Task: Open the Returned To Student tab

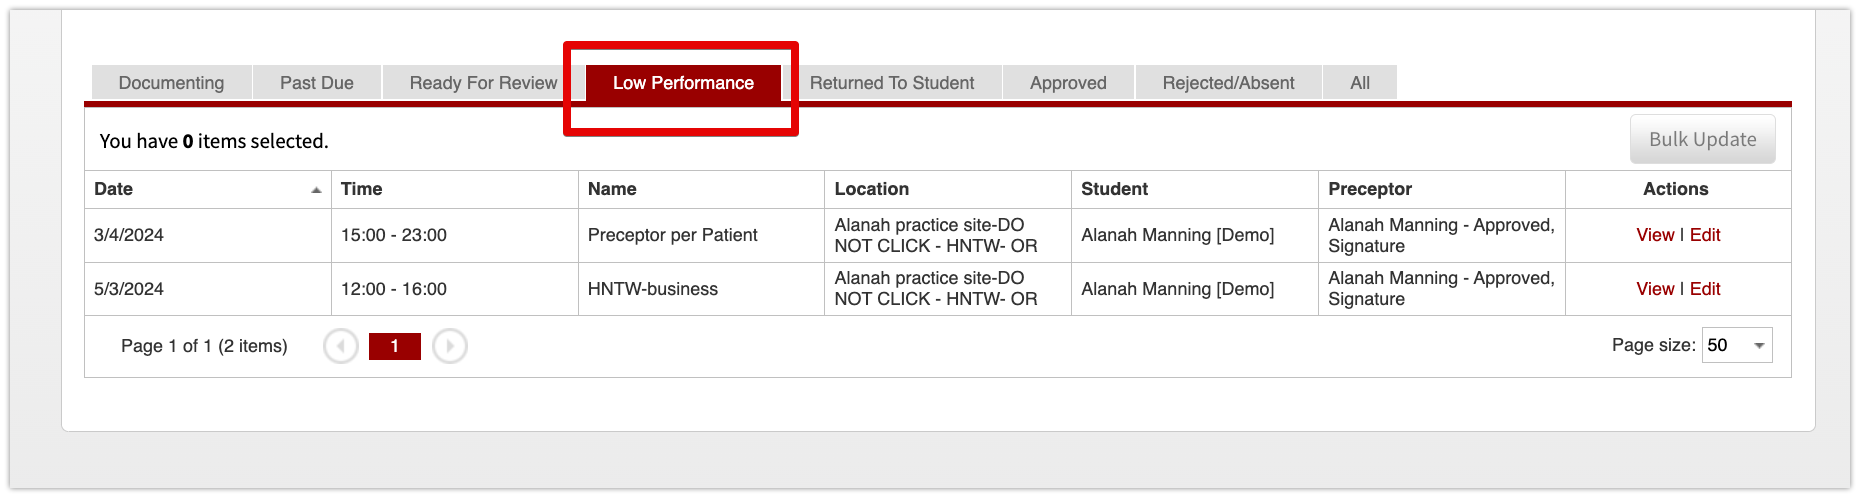Action: (892, 83)
